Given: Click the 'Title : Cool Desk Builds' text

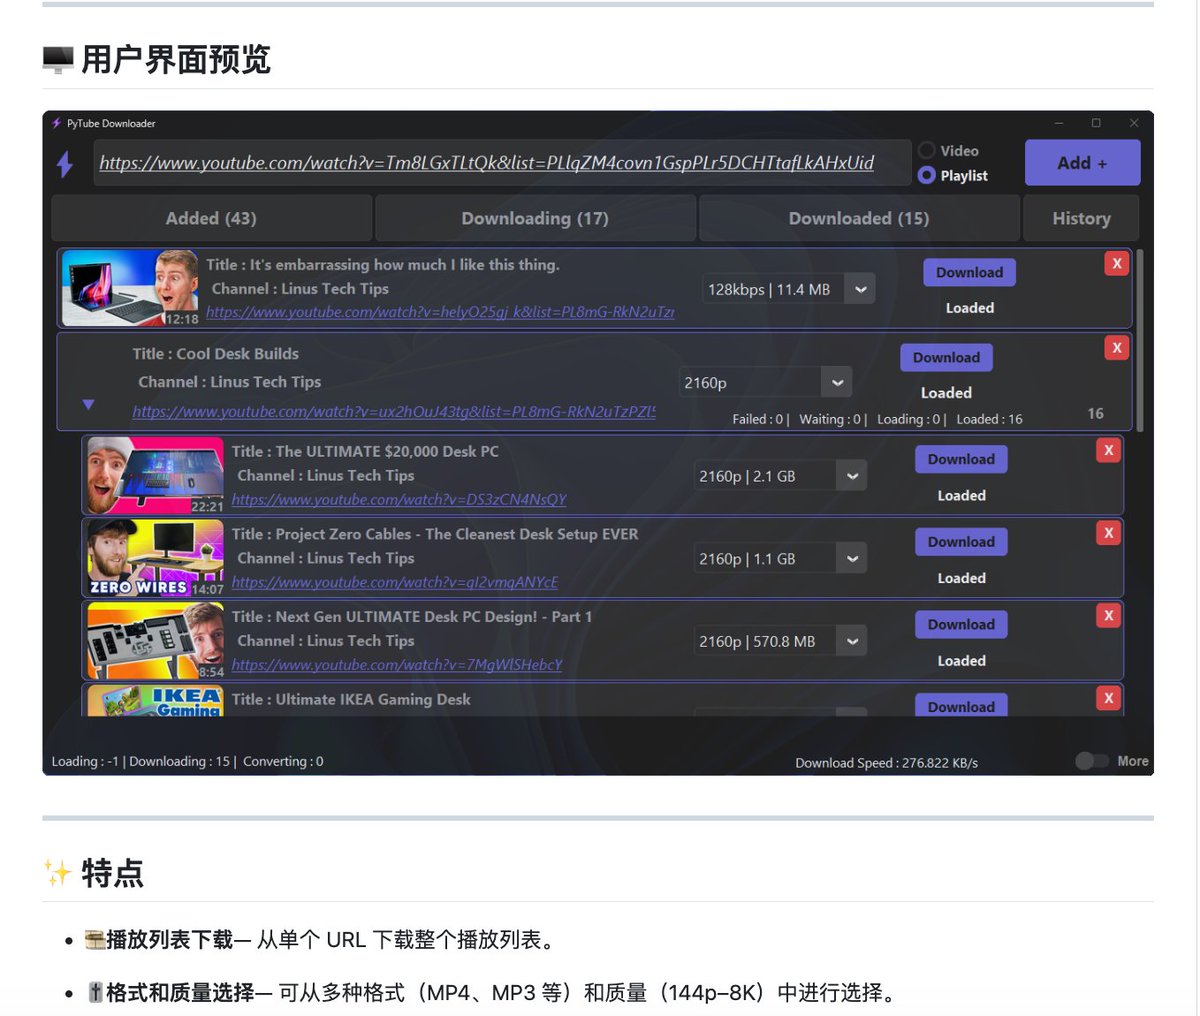Looking at the screenshot, I should pos(216,354).
